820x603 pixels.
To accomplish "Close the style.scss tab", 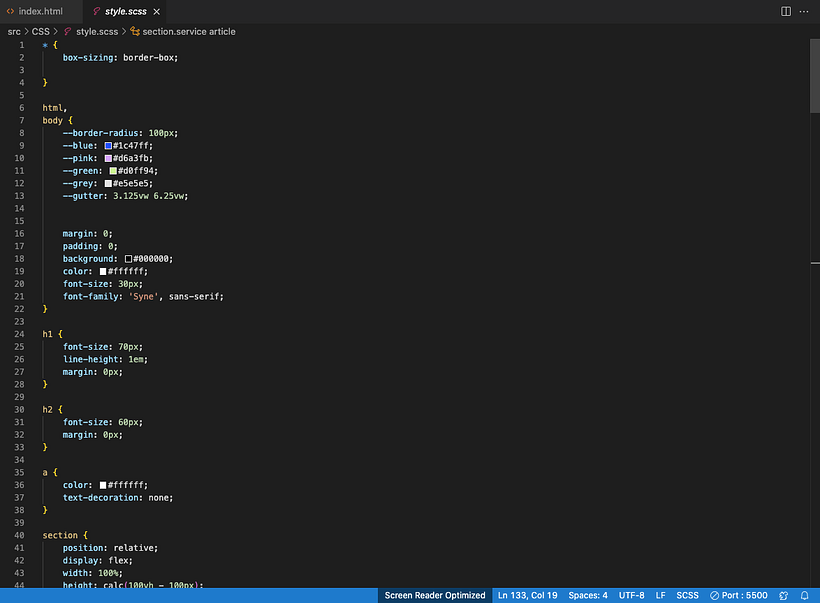I will pyautogui.click(x=156, y=13).
